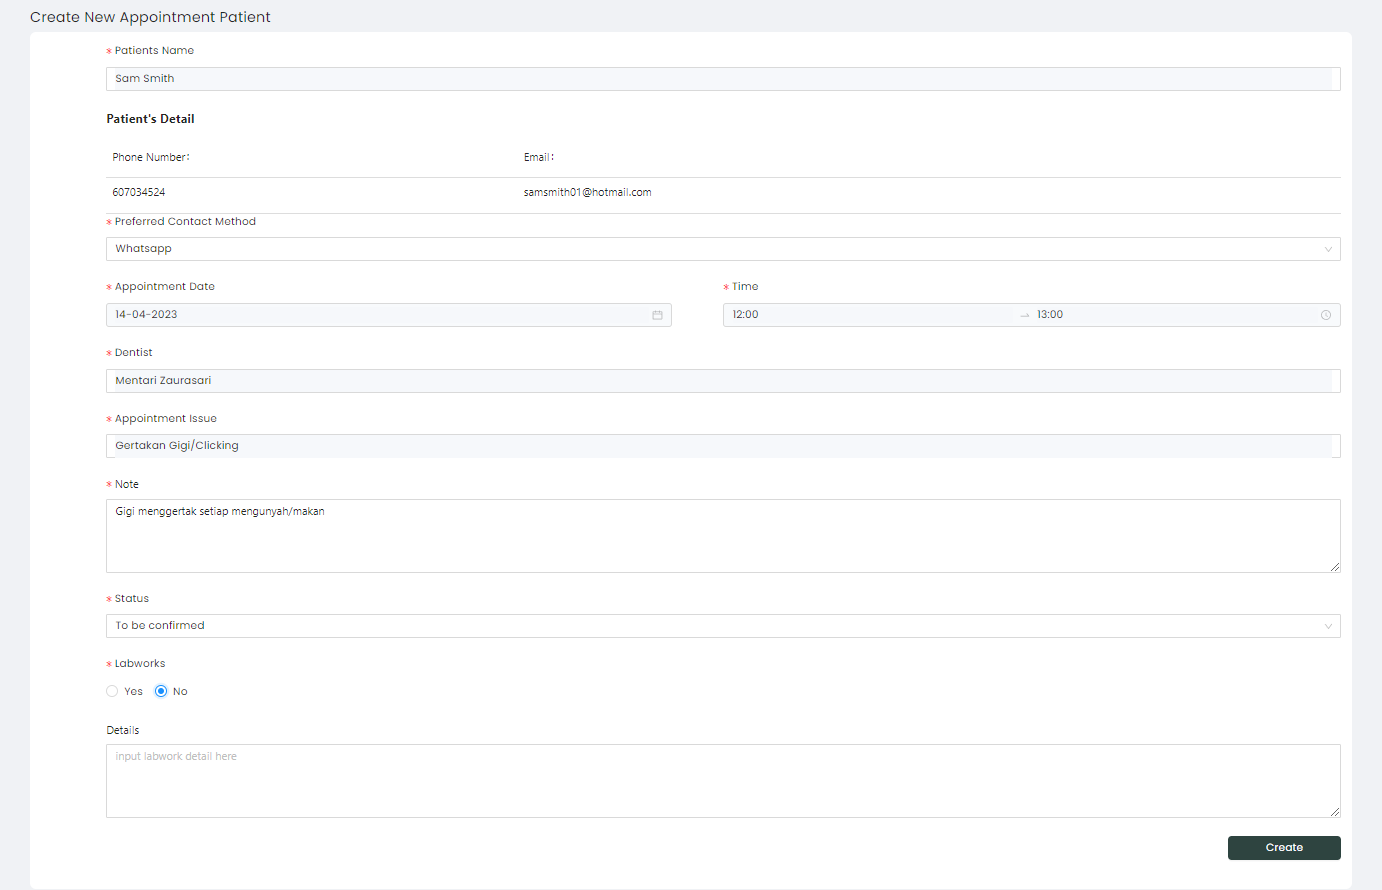Viewport: 1382px width, 890px height.
Task: Click the Details resize handle corner
Action: [x=1334, y=812]
